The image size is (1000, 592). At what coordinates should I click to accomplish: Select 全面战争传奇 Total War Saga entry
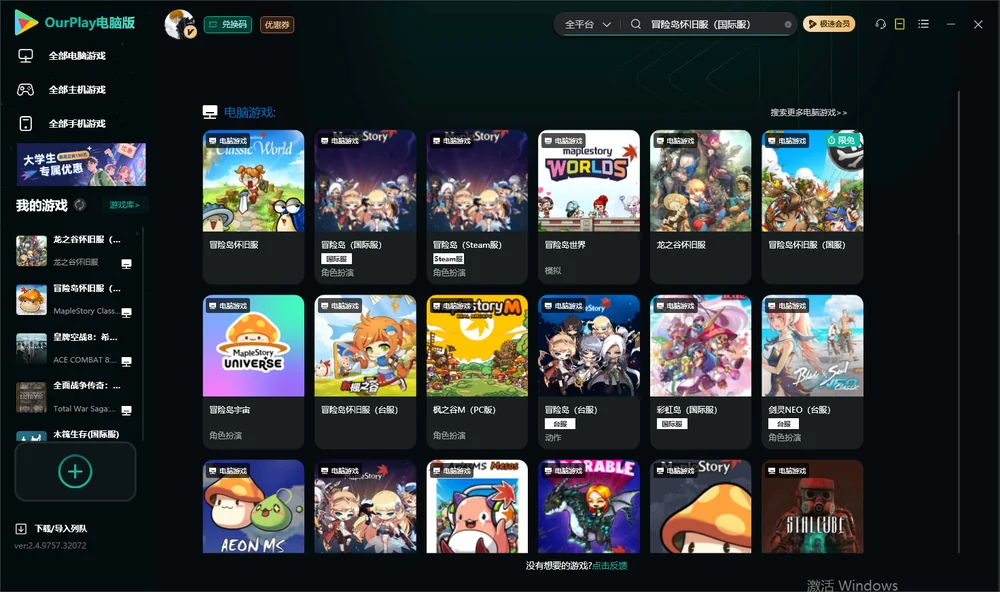click(x=76, y=397)
